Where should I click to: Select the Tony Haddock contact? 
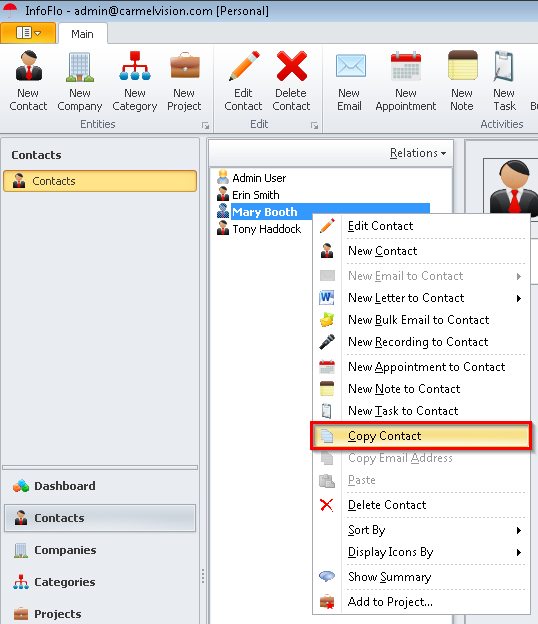coord(267,229)
